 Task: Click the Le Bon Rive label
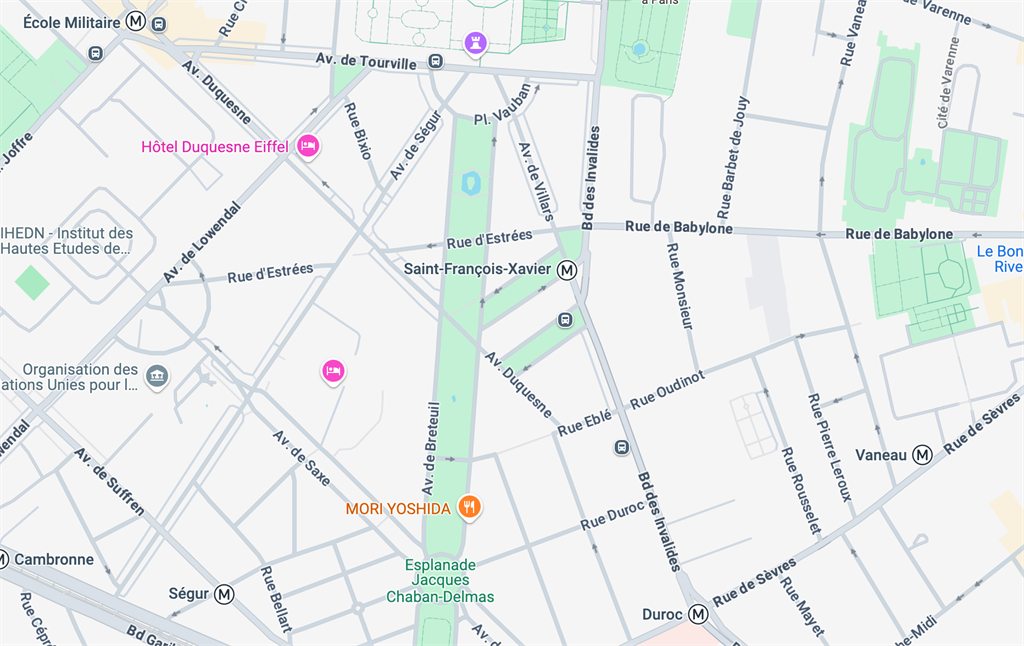pyautogui.click(x=1000, y=259)
